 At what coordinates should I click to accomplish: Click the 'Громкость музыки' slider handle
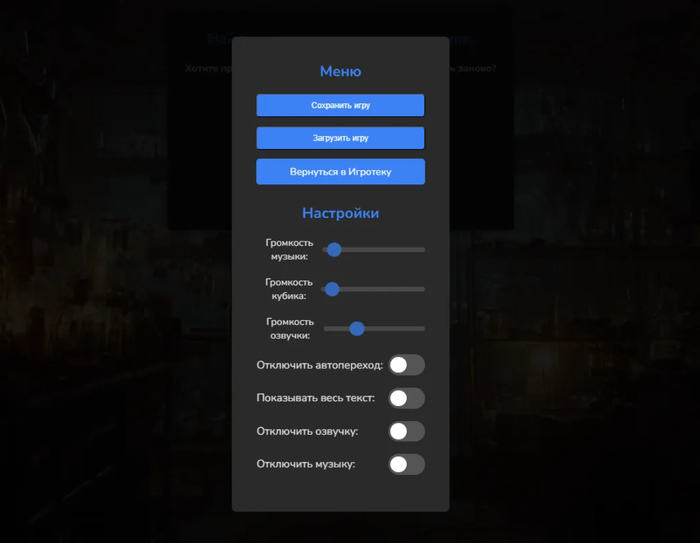335,249
